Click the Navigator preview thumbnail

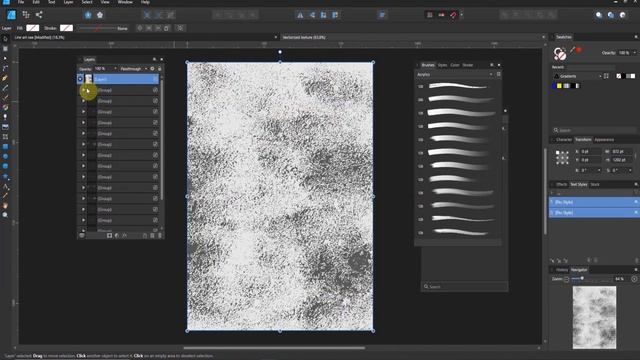pos(594,318)
